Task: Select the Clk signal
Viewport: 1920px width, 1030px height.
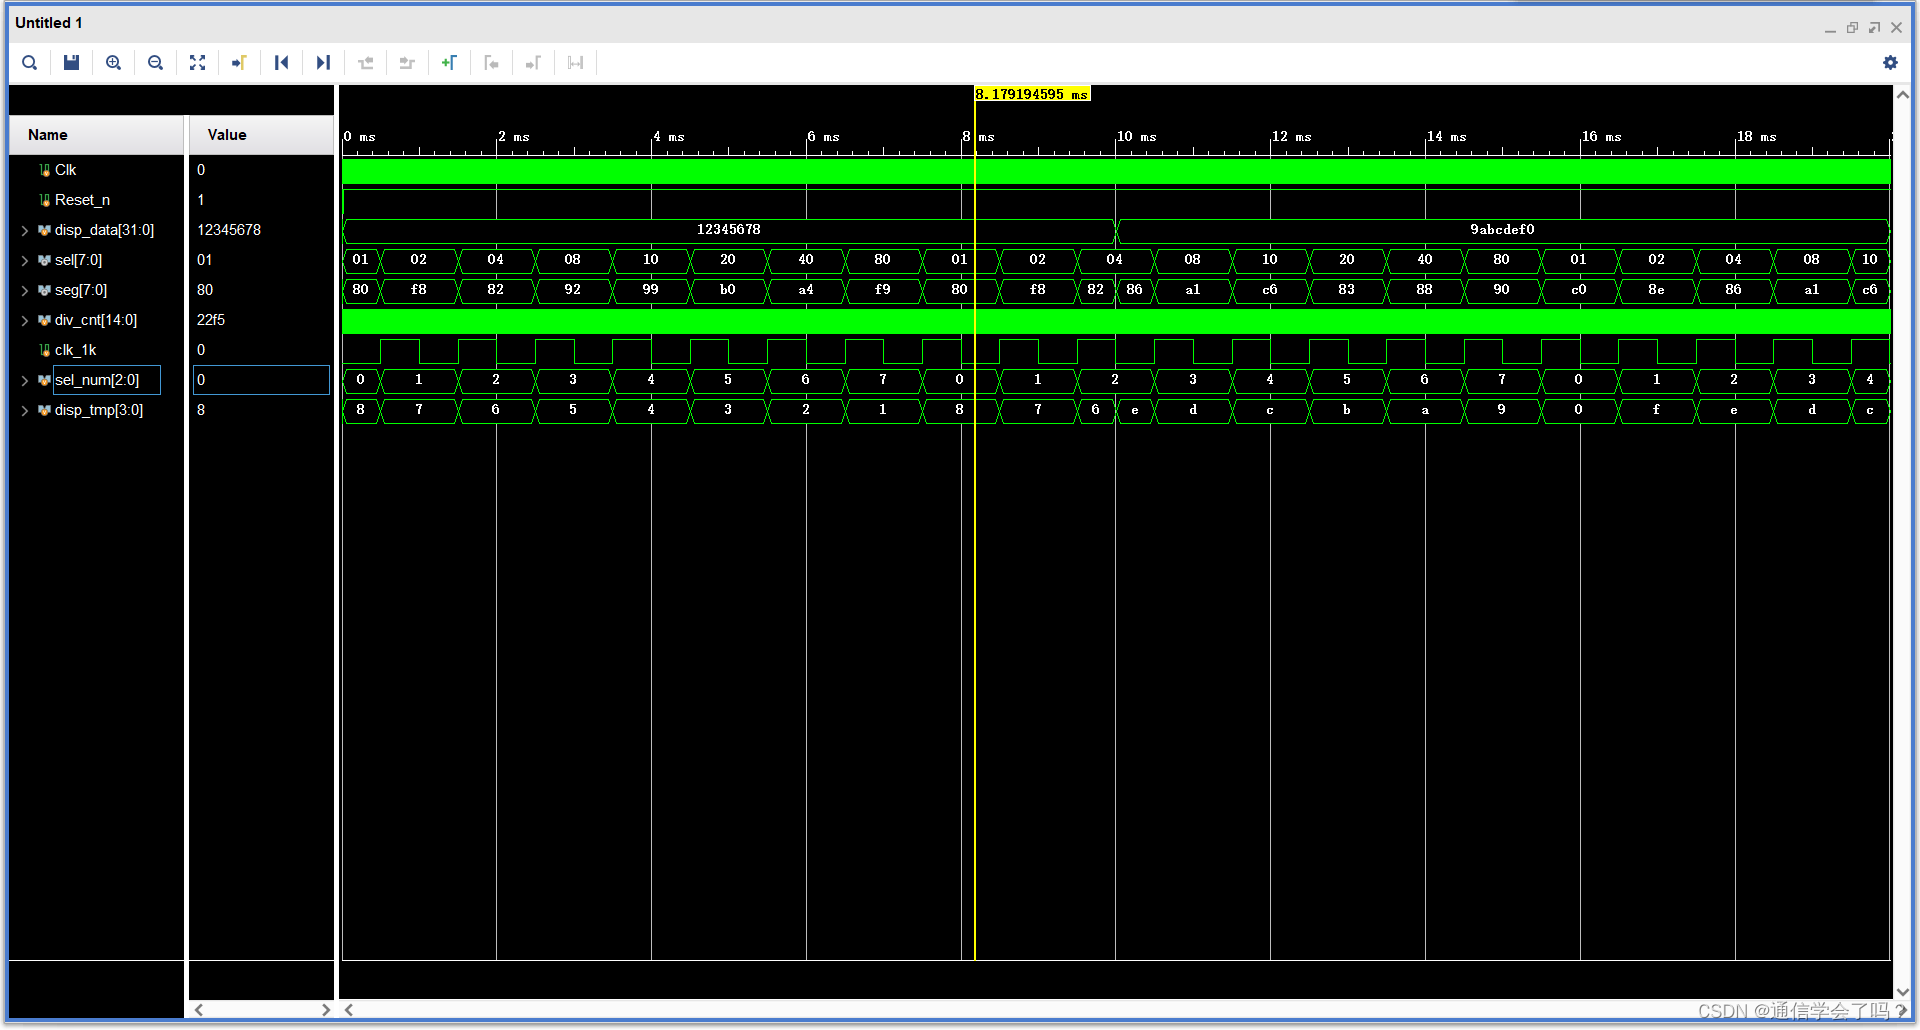Action: [x=65, y=170]
